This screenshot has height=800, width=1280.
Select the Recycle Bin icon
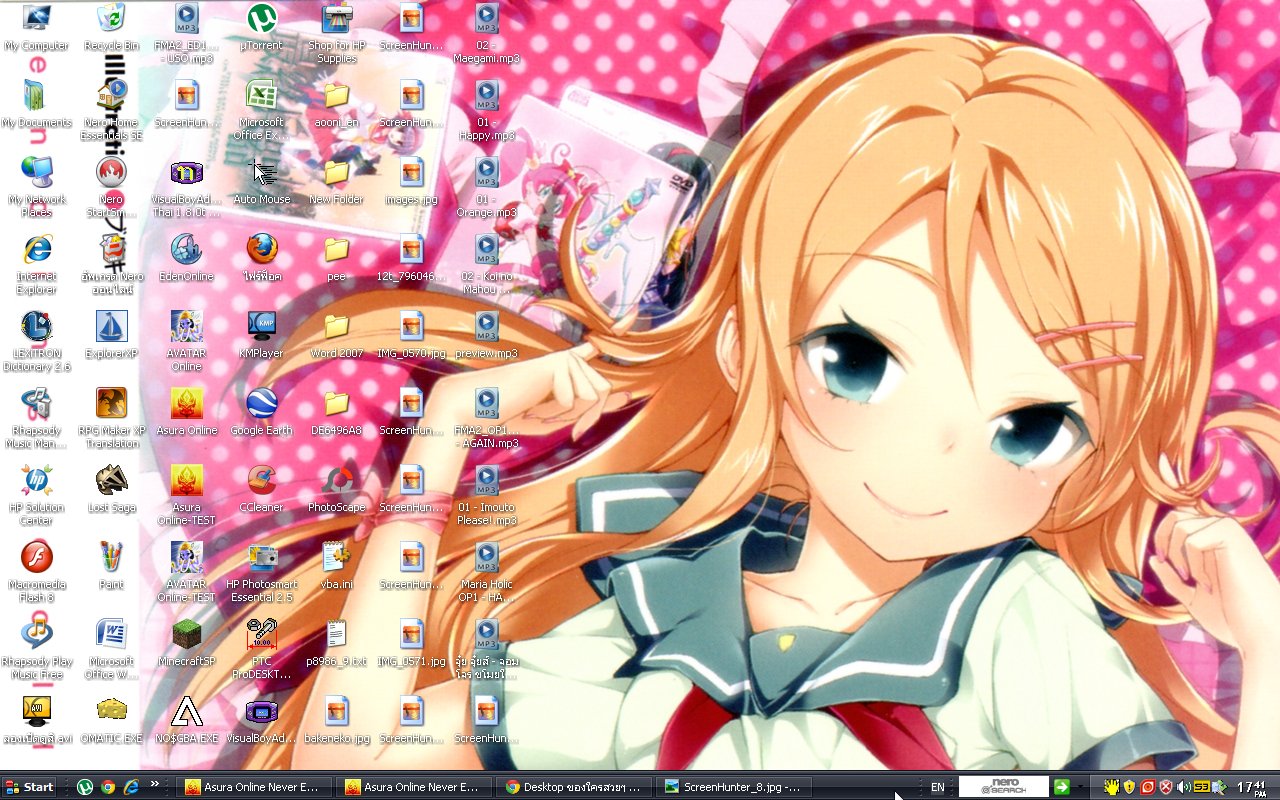click(x=111, y=27)
